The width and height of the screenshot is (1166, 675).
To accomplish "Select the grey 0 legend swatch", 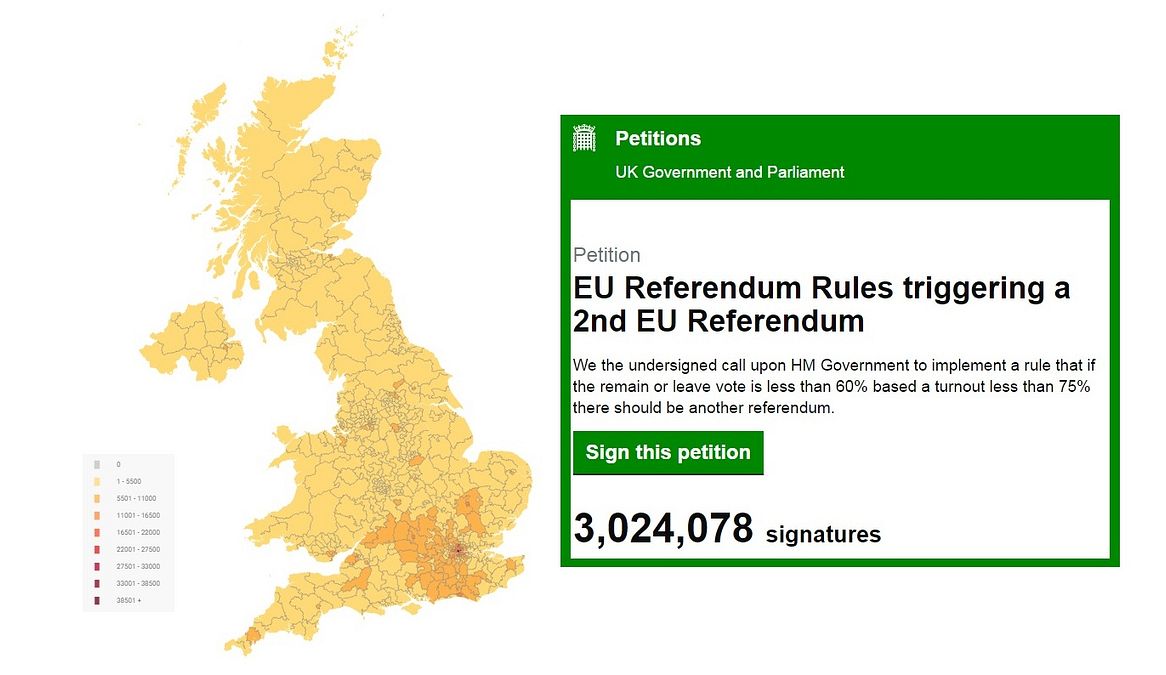I will click(96, 465).
